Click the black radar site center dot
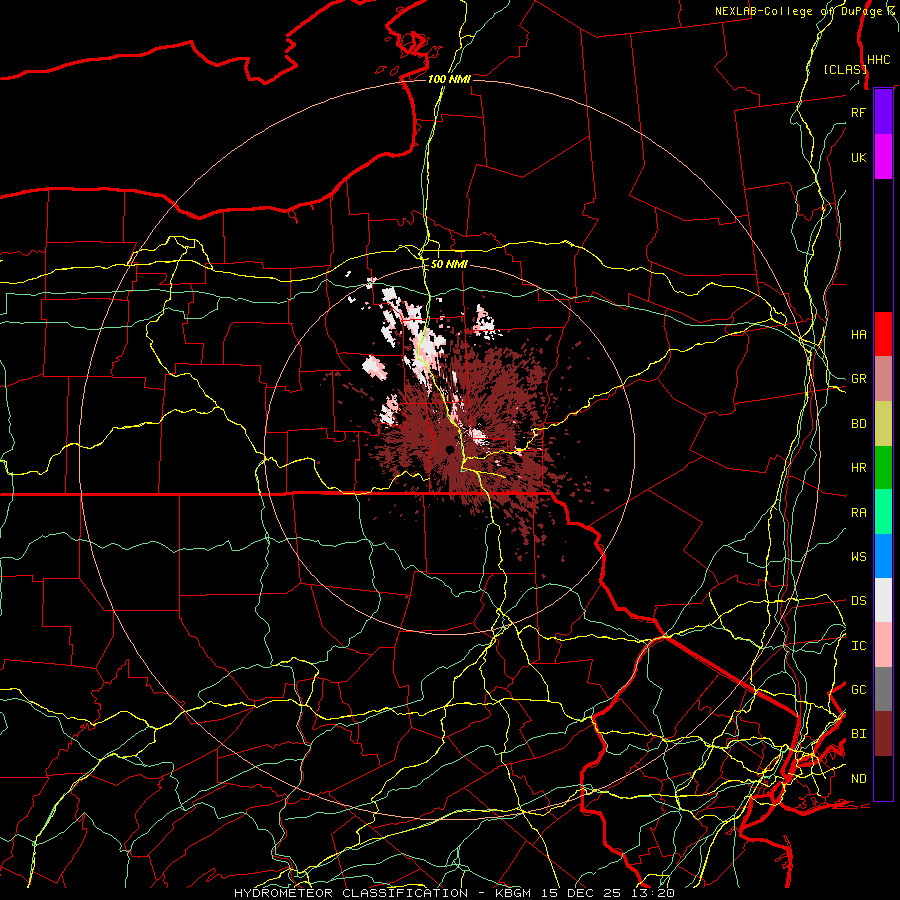 [449, 449]
